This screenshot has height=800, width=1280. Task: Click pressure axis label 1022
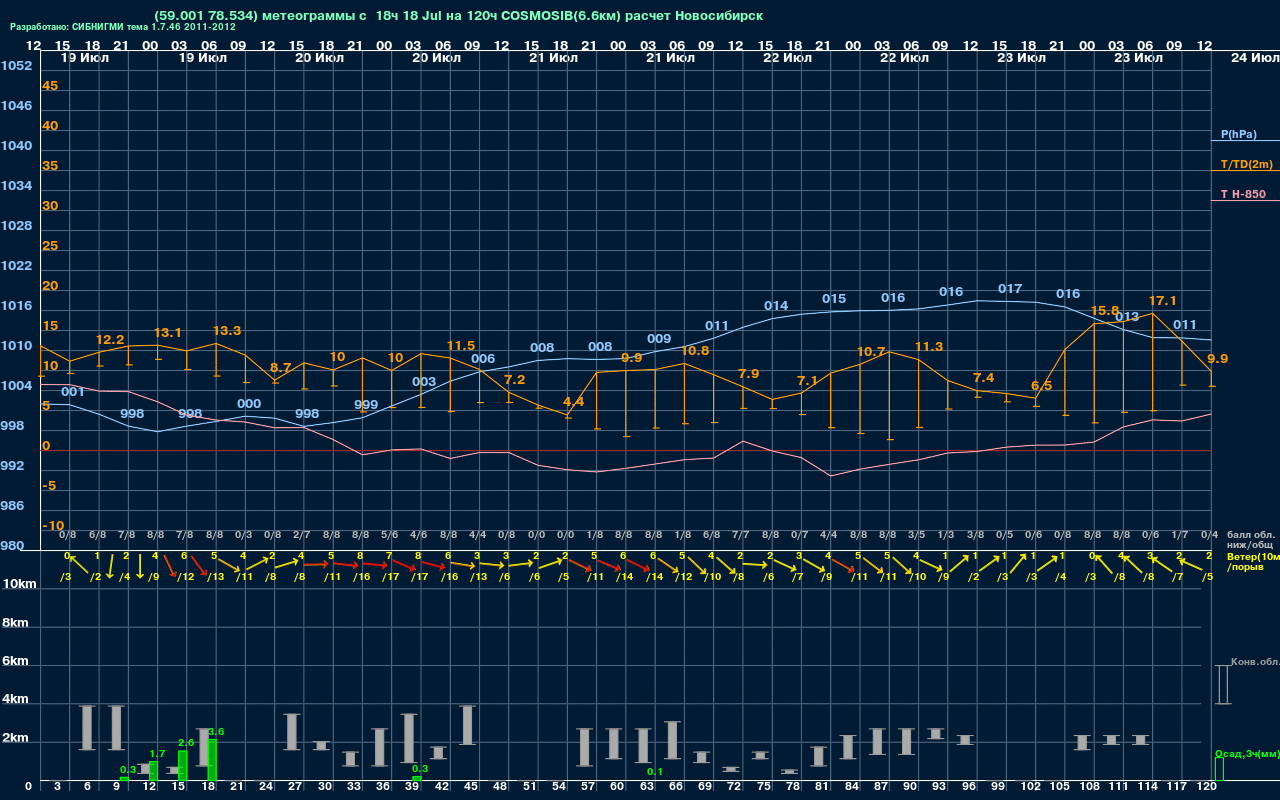pyautogui.click(x=16, y=266)
